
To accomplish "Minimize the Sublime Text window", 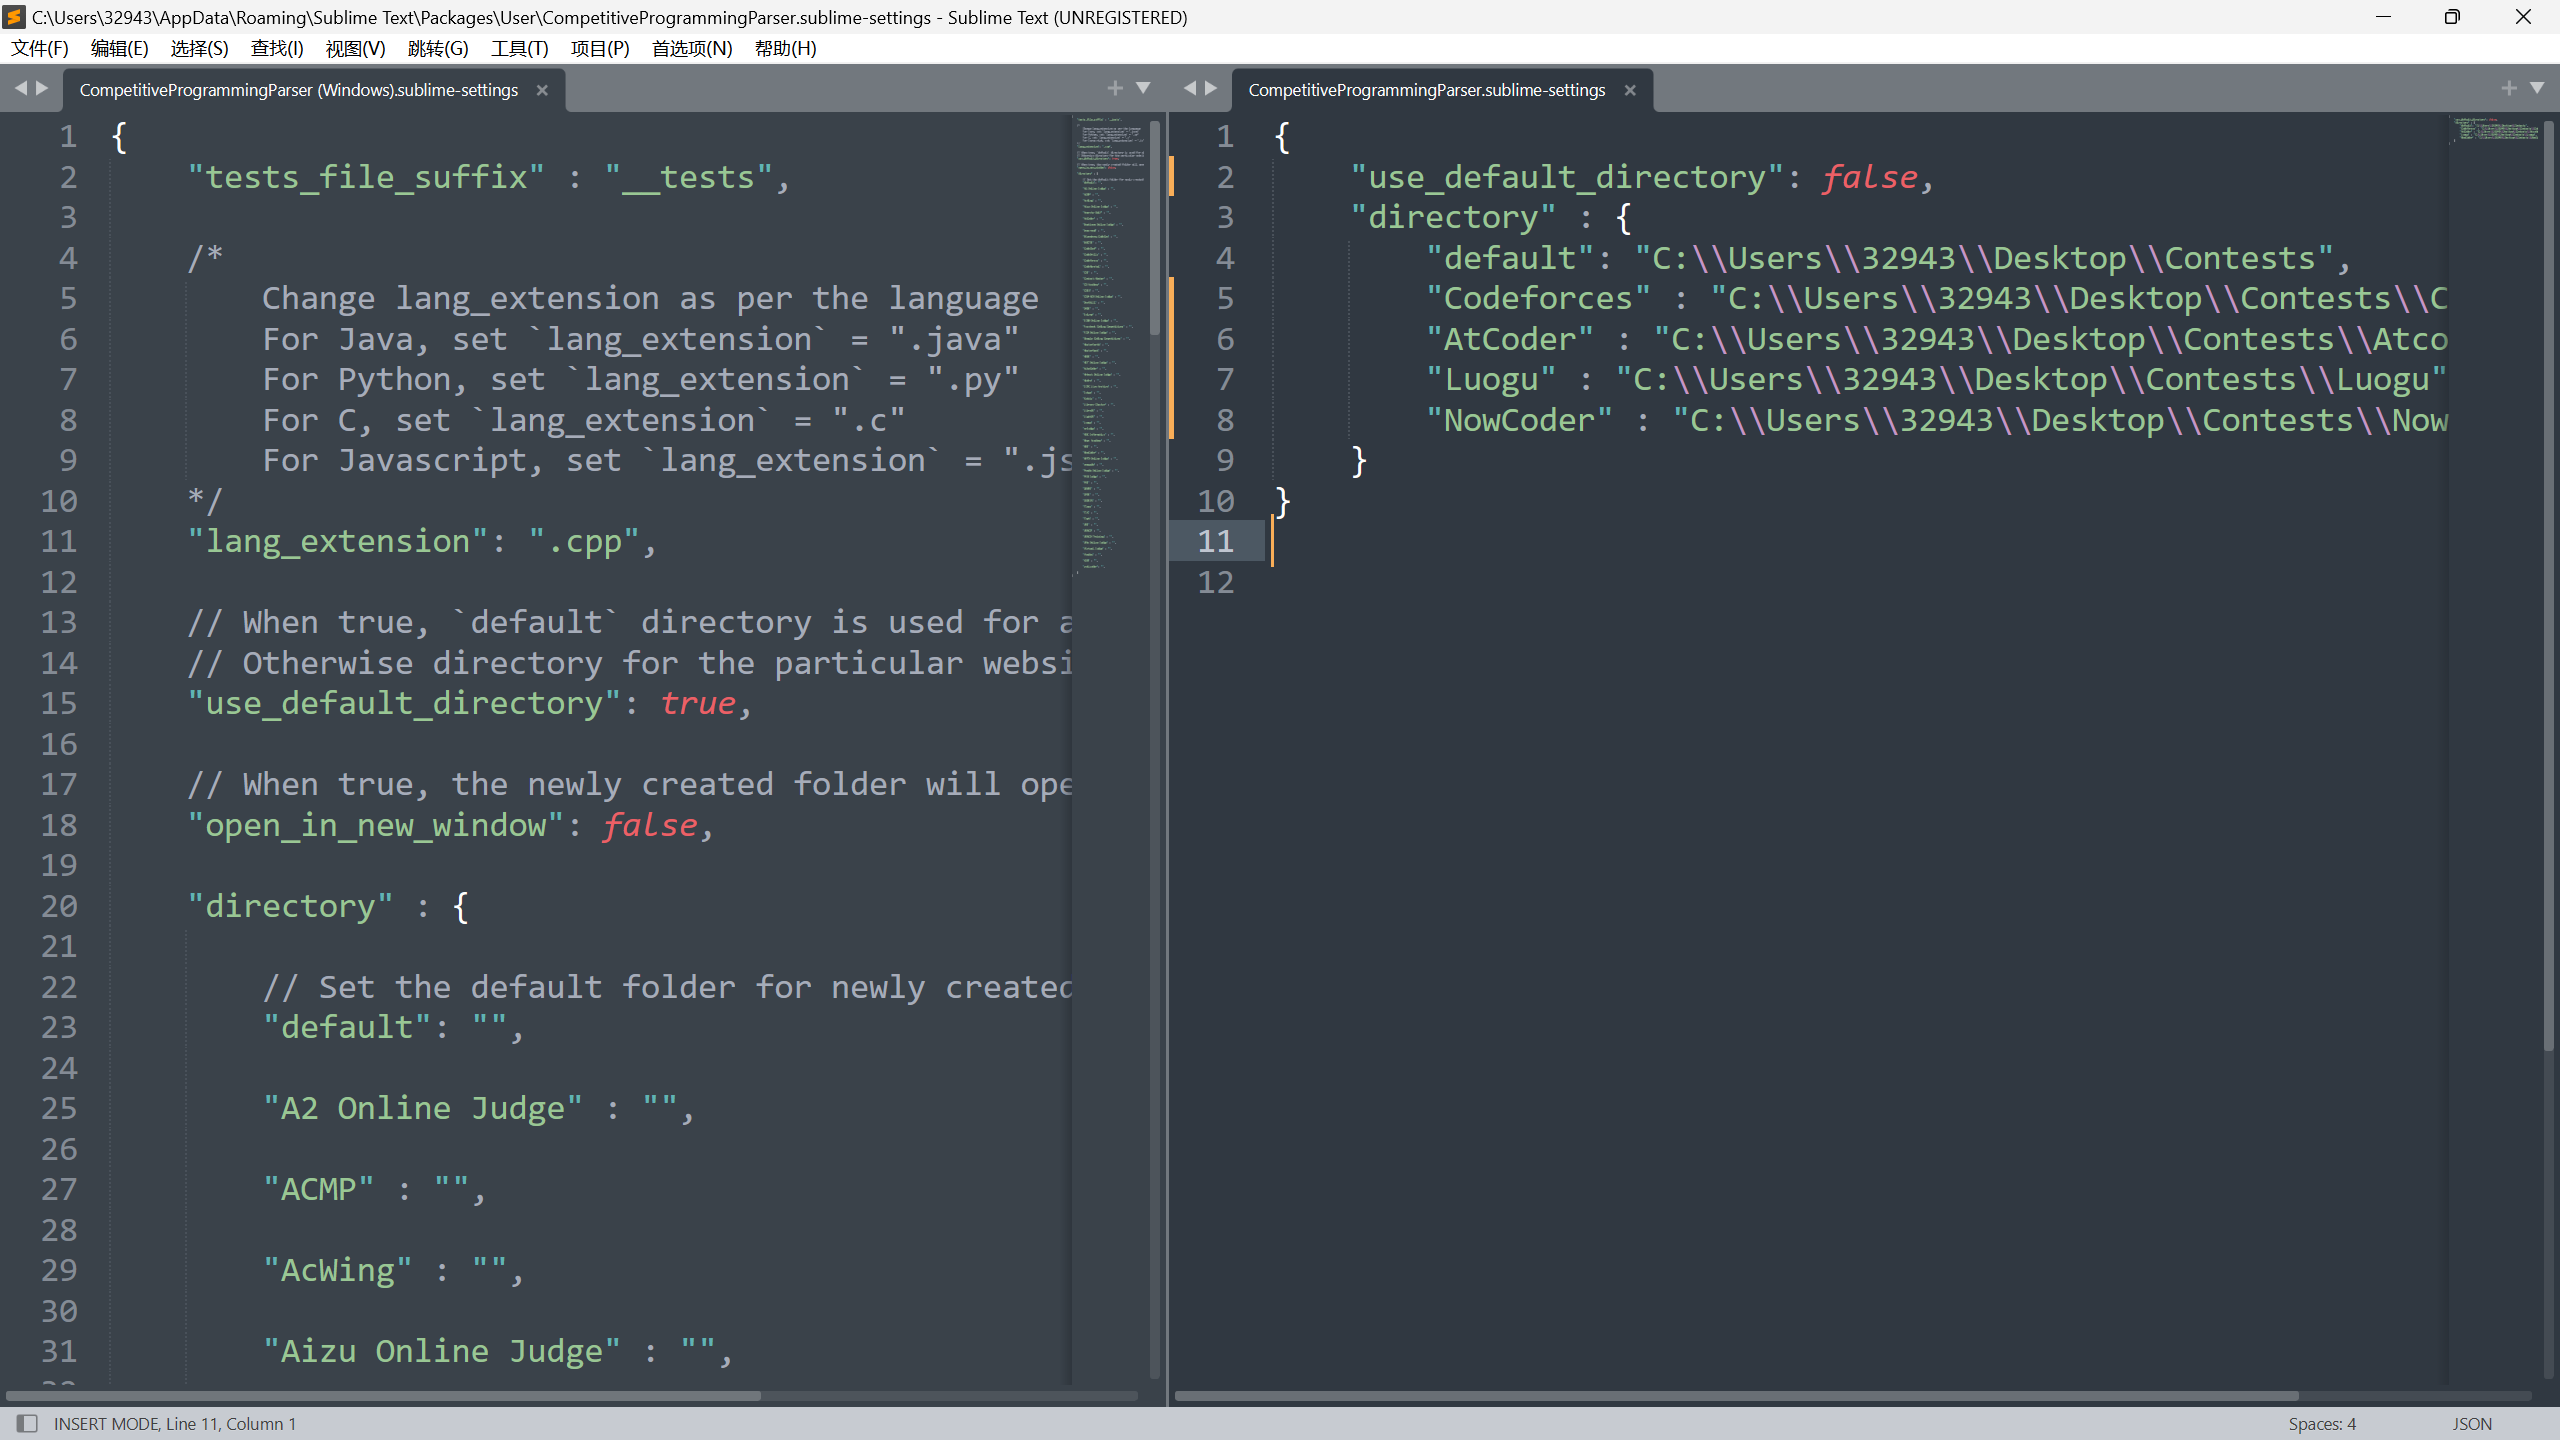I will pyautogui.click(x=2383, y=17).
